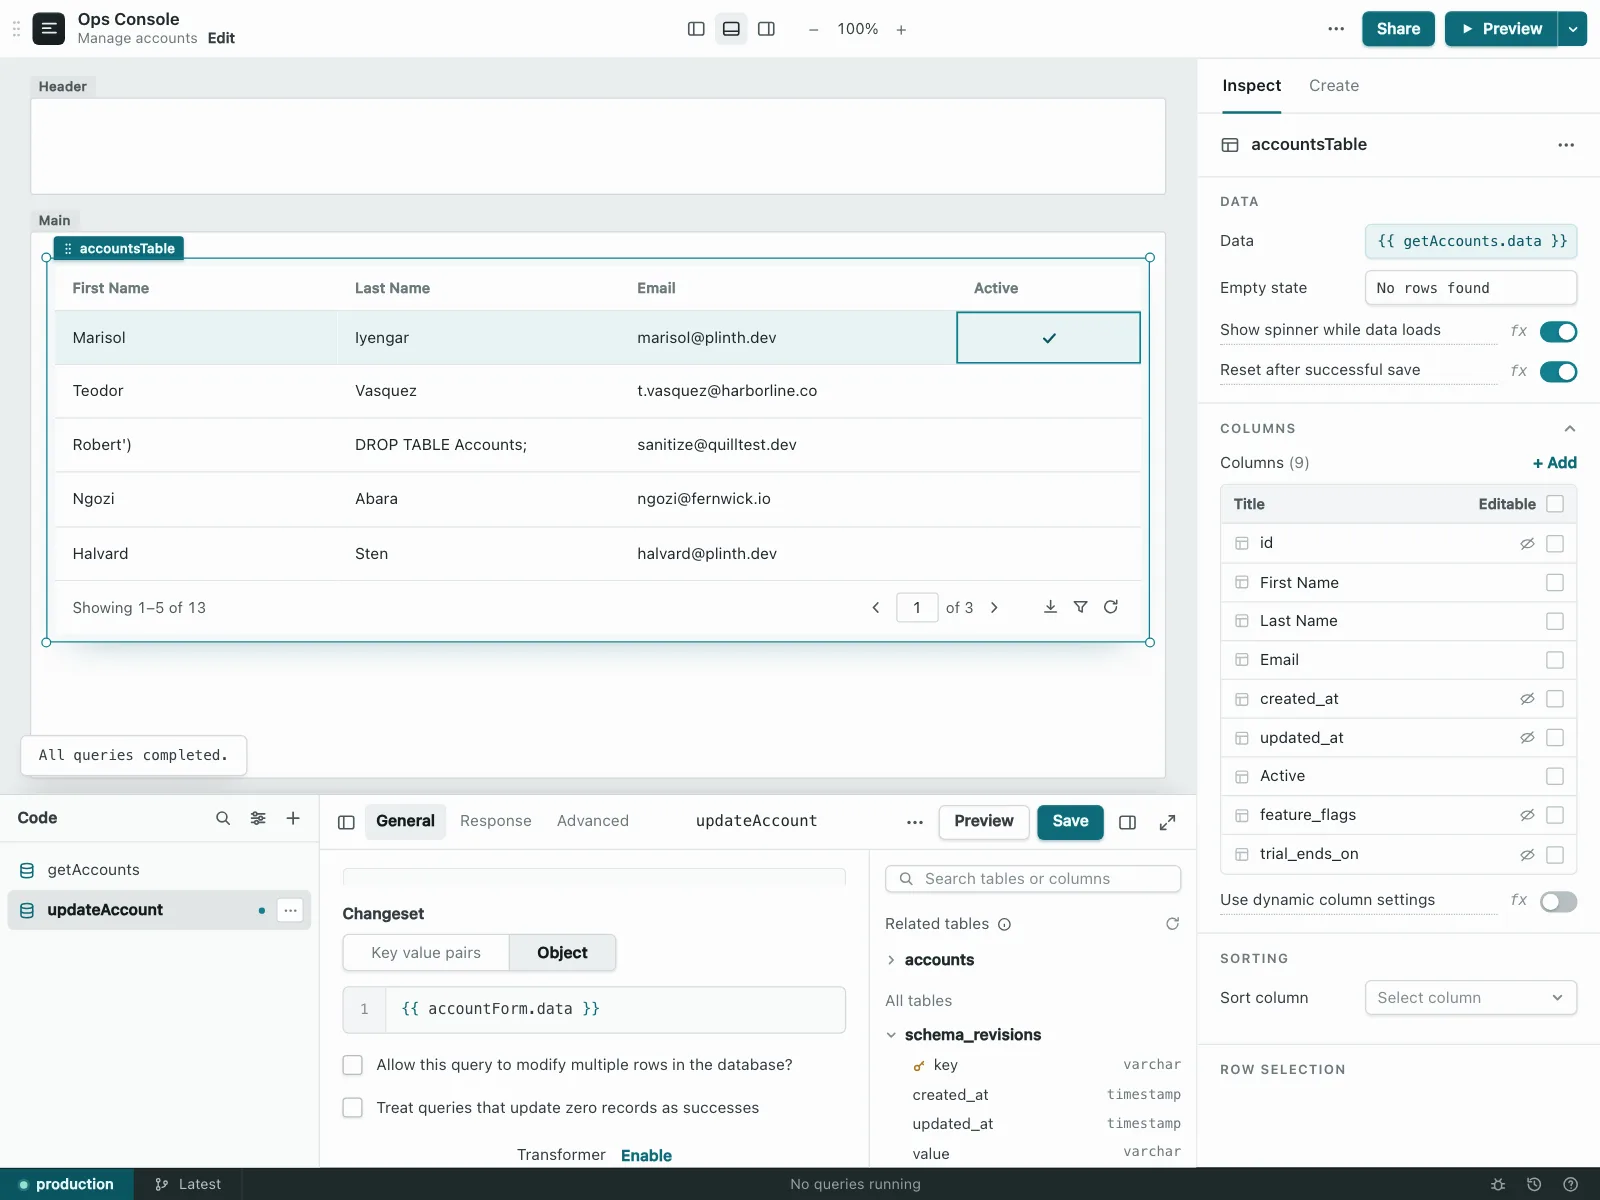Click the Share button
1600x1200 pixels.
click(1398, 29)
